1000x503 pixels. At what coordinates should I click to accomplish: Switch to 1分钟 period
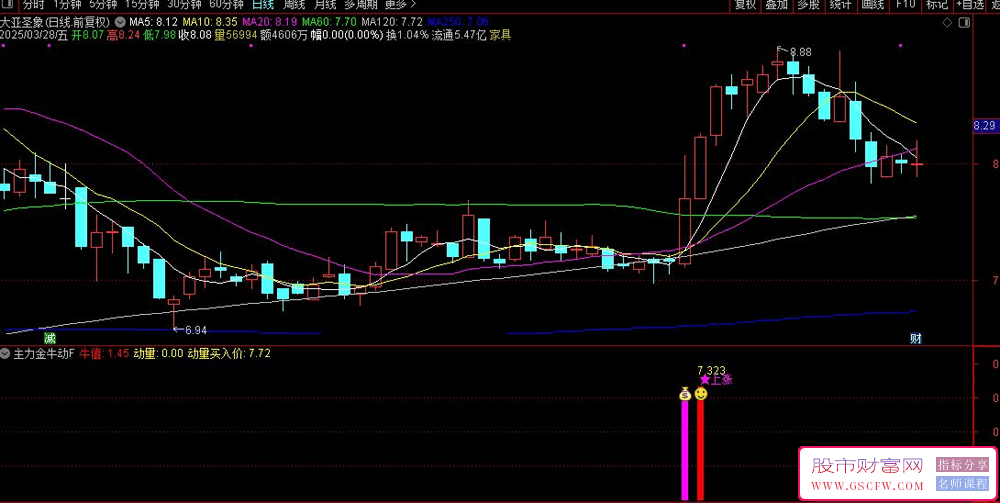tap(67, 4)
